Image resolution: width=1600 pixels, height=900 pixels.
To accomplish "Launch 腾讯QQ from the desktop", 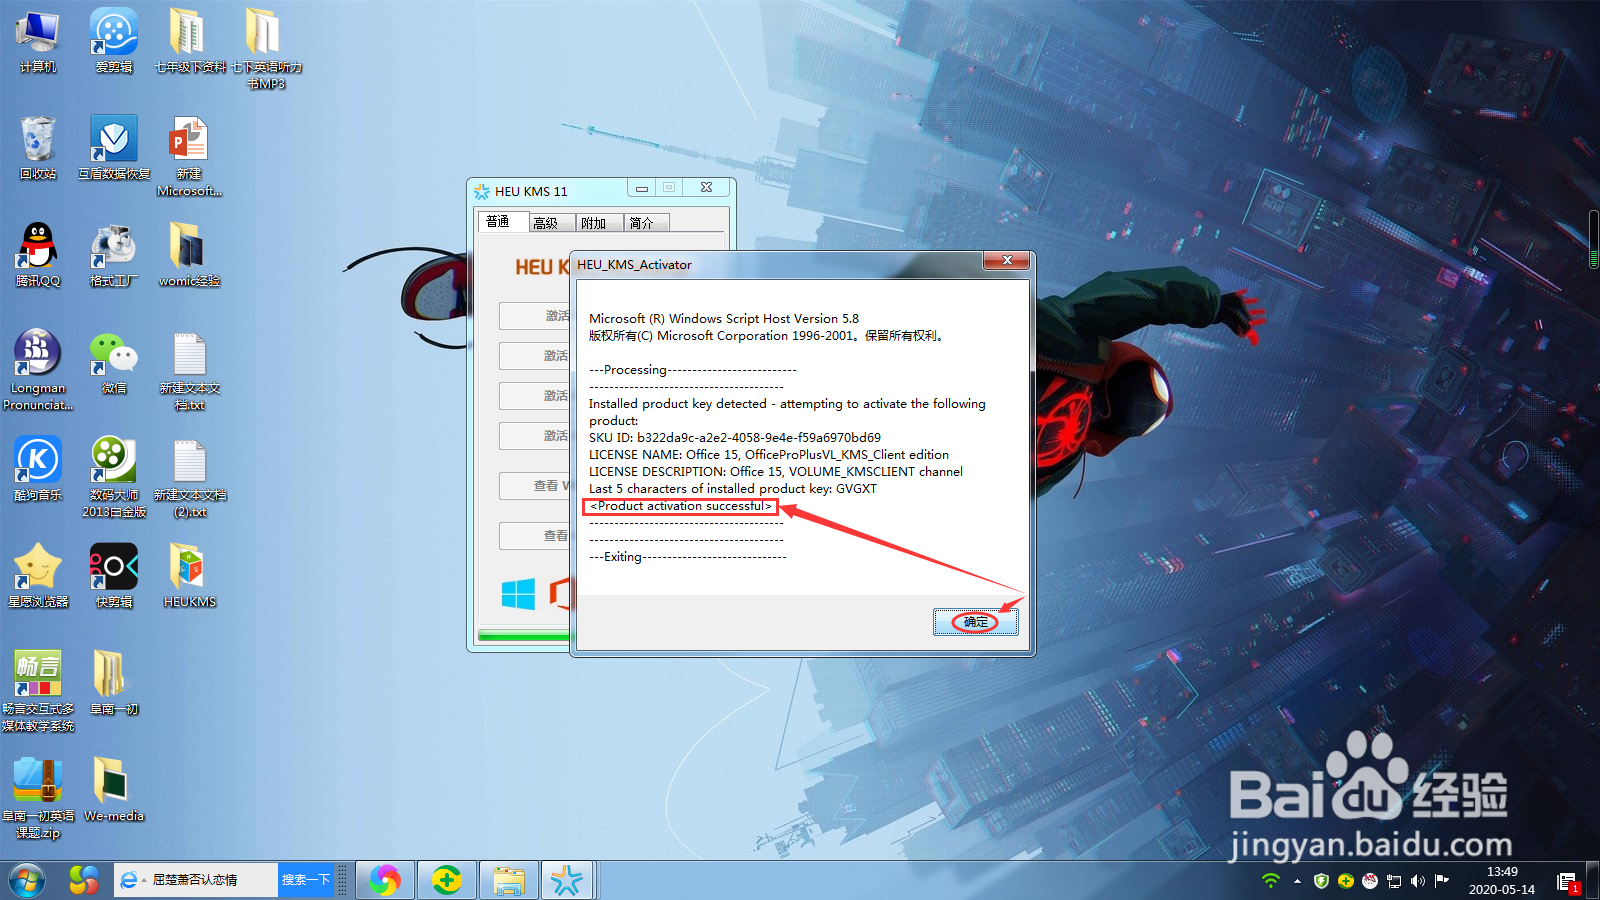I will [x=38, y=255].
